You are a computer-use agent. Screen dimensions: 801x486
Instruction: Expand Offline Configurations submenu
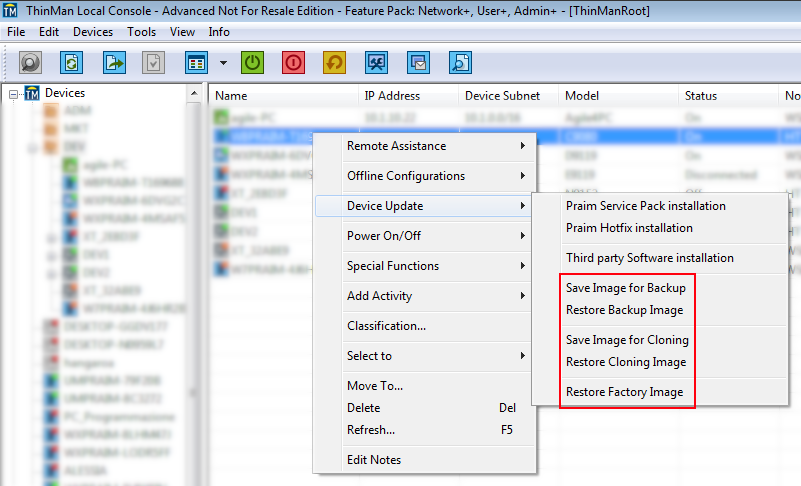(x=426, y=176)
